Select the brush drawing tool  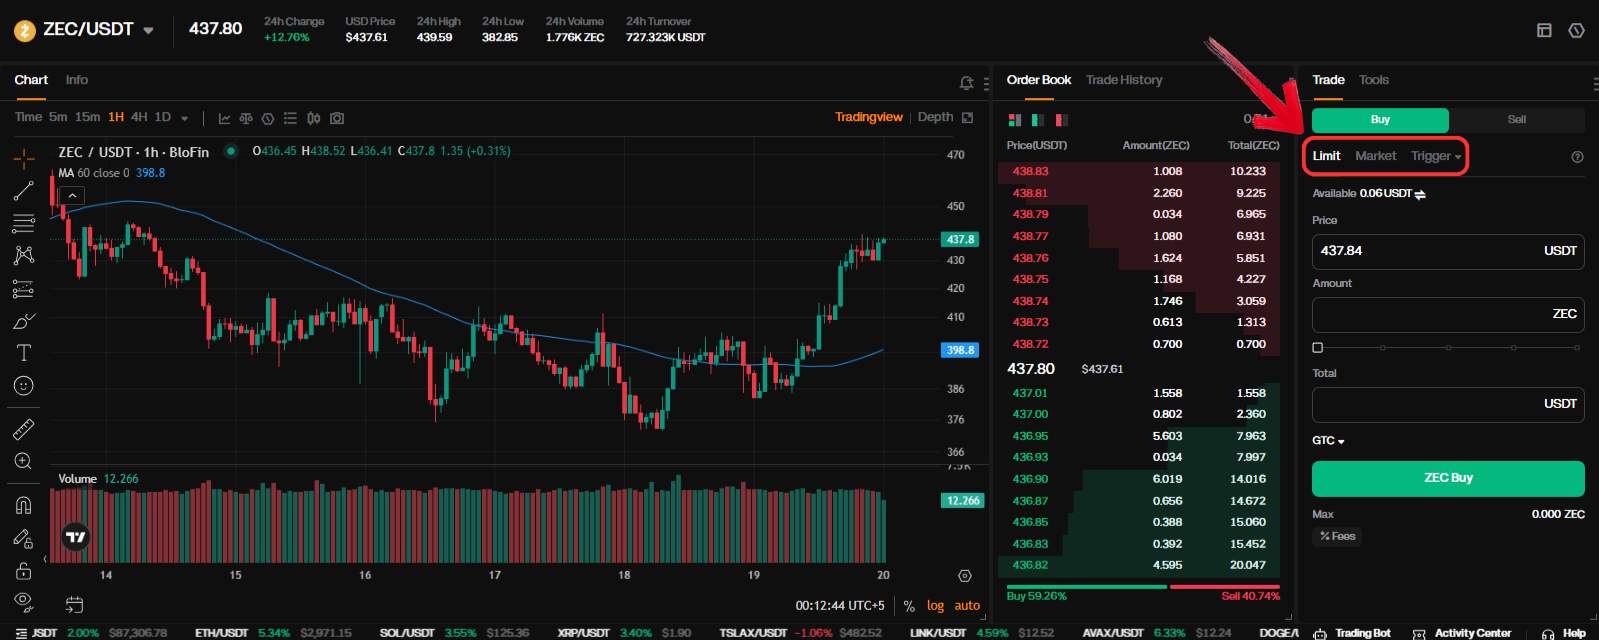24,321
